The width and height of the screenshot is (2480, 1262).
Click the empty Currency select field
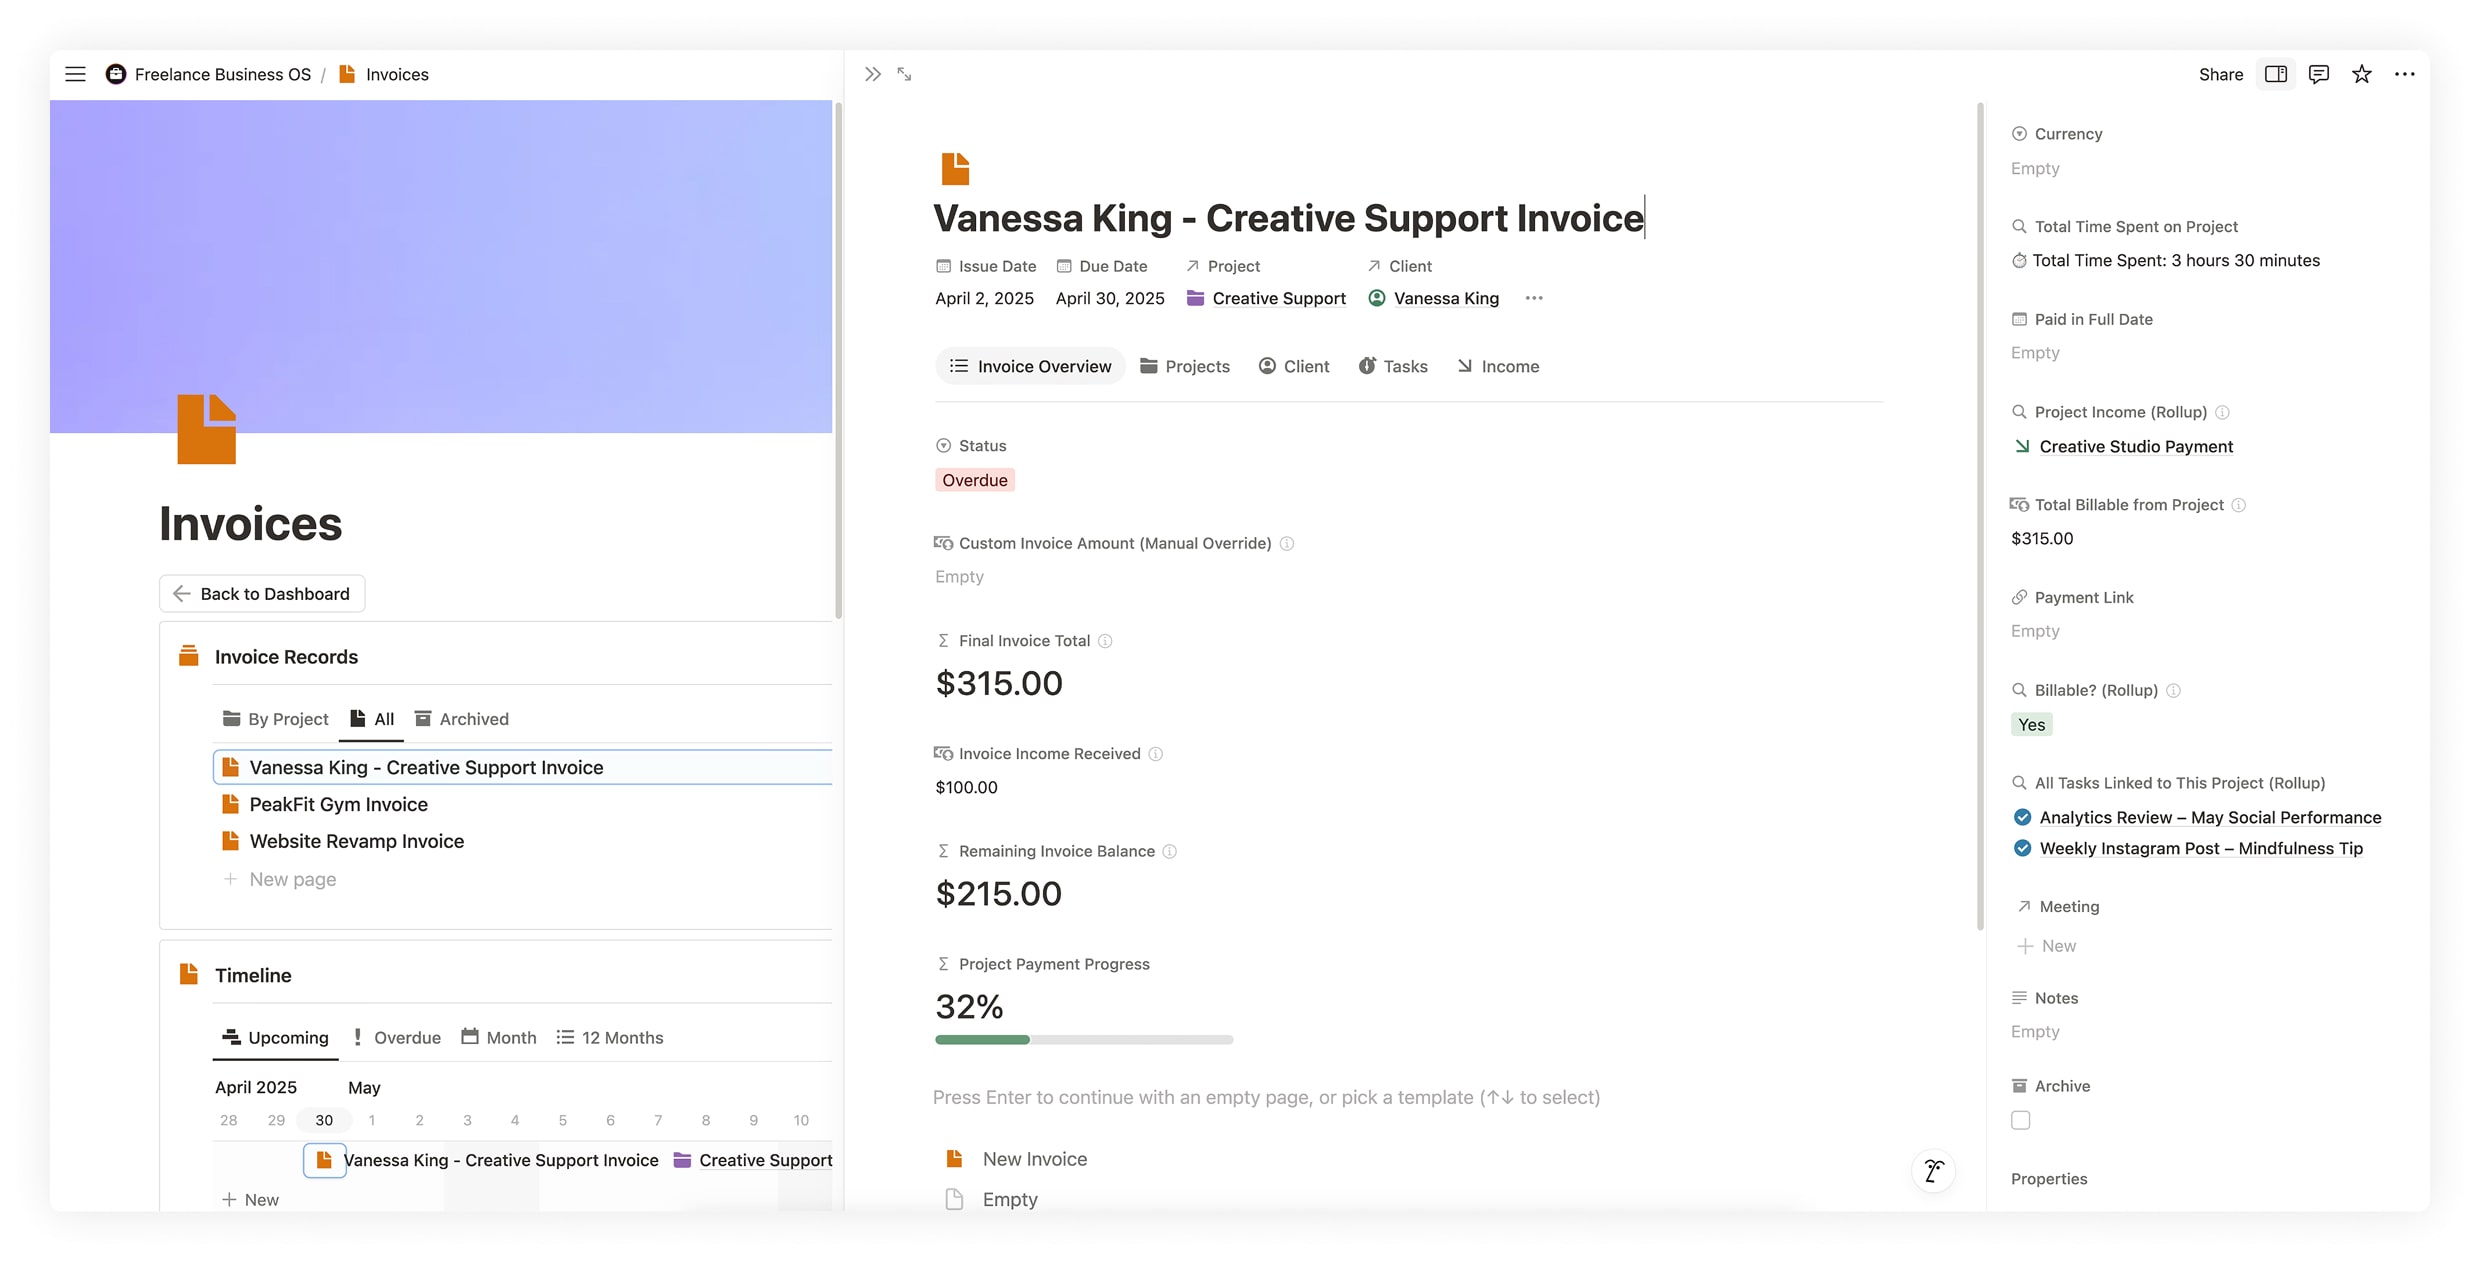click(x=2035, y=168)
